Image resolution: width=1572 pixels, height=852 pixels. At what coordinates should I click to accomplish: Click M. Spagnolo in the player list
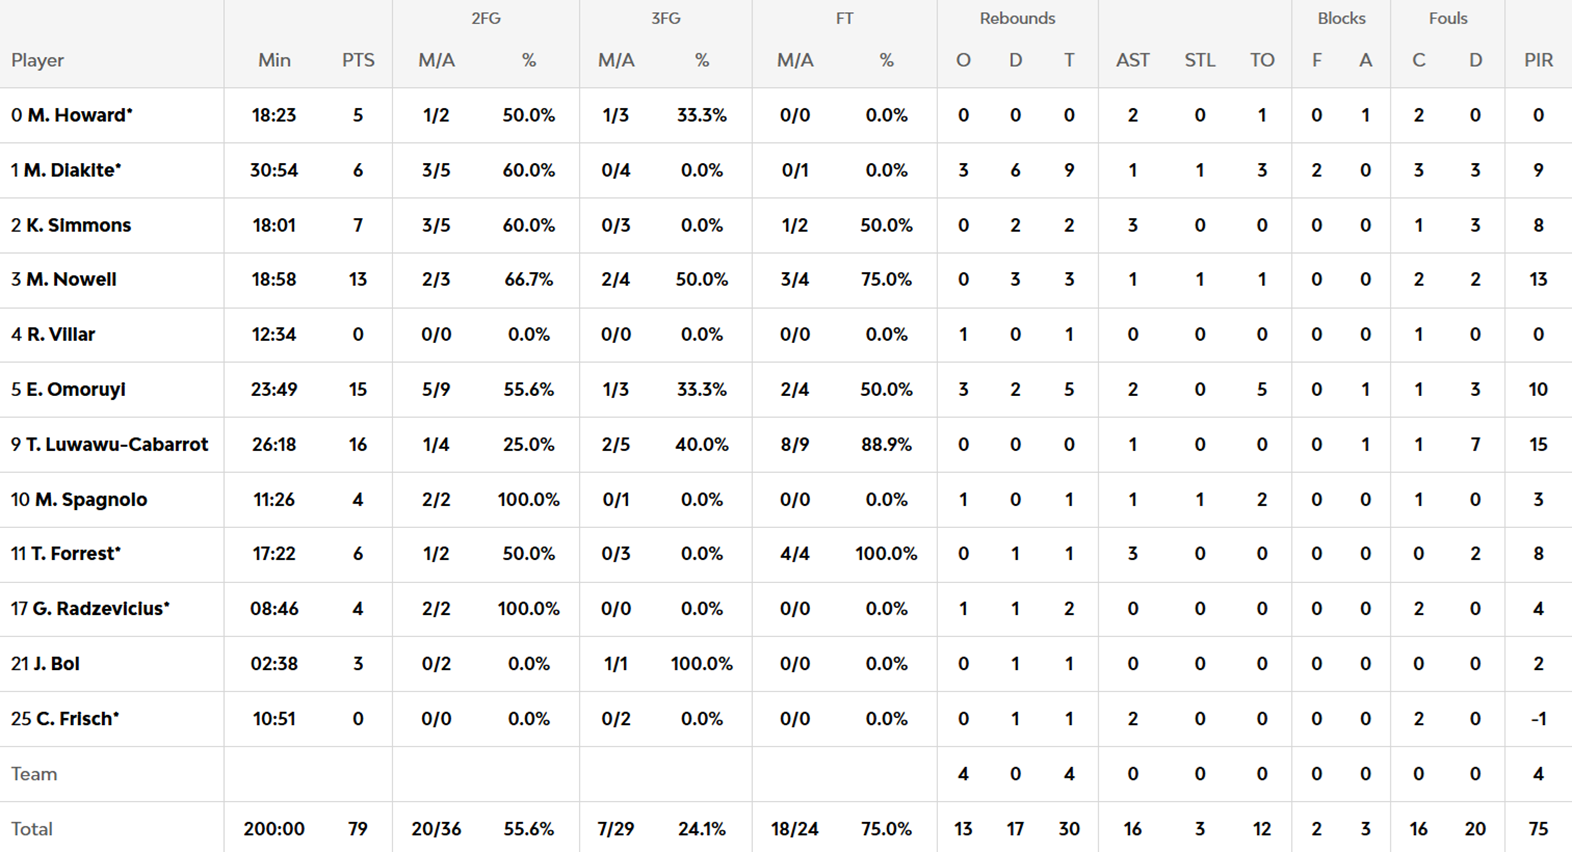click(90, 499)
